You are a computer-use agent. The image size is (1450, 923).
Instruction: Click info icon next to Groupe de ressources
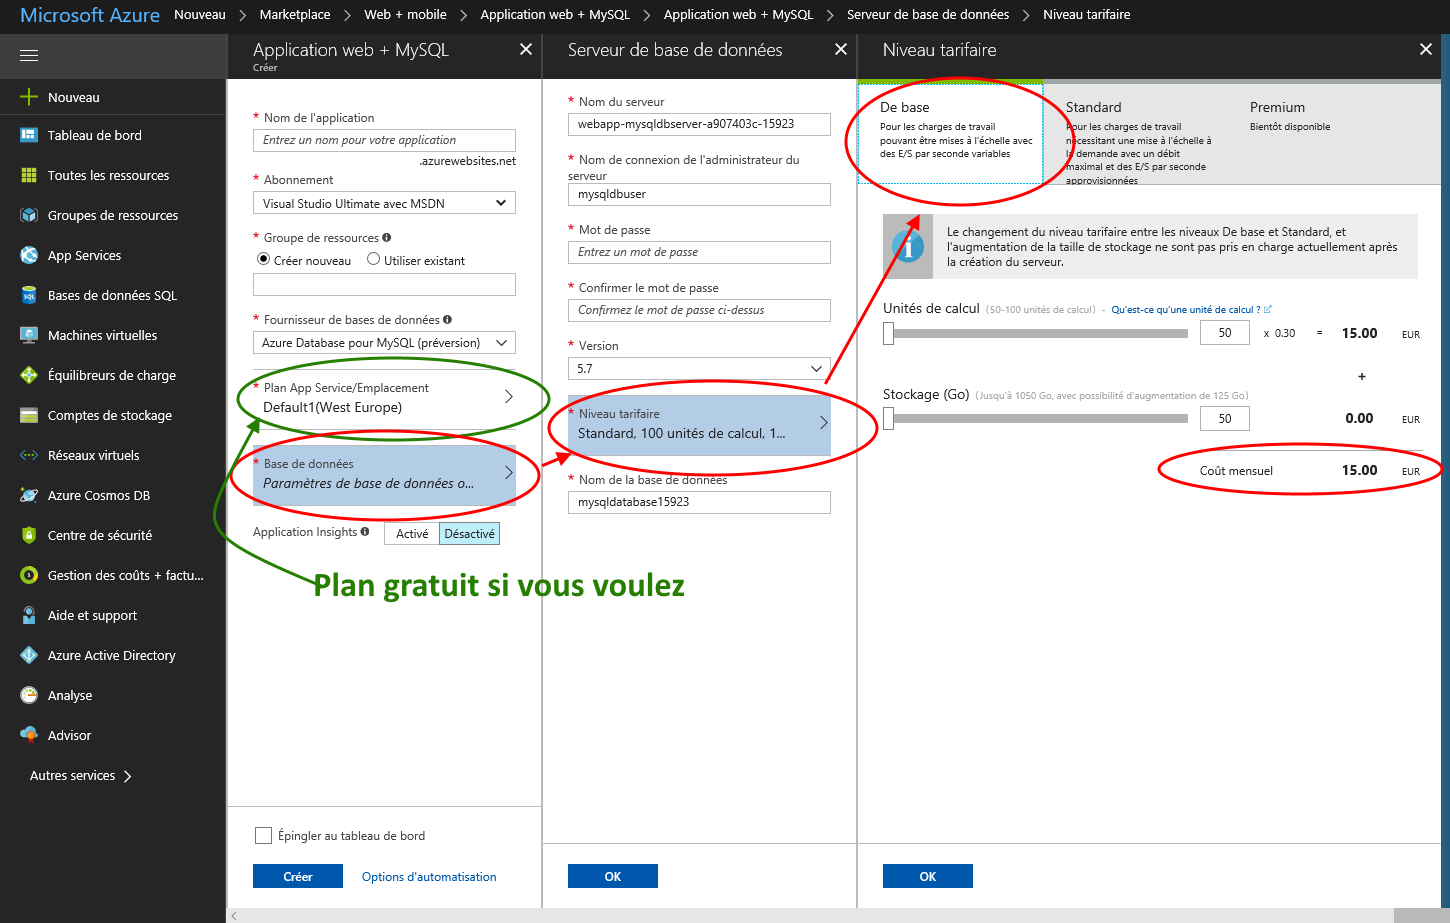pyautogui.click(x=387, y=237)
